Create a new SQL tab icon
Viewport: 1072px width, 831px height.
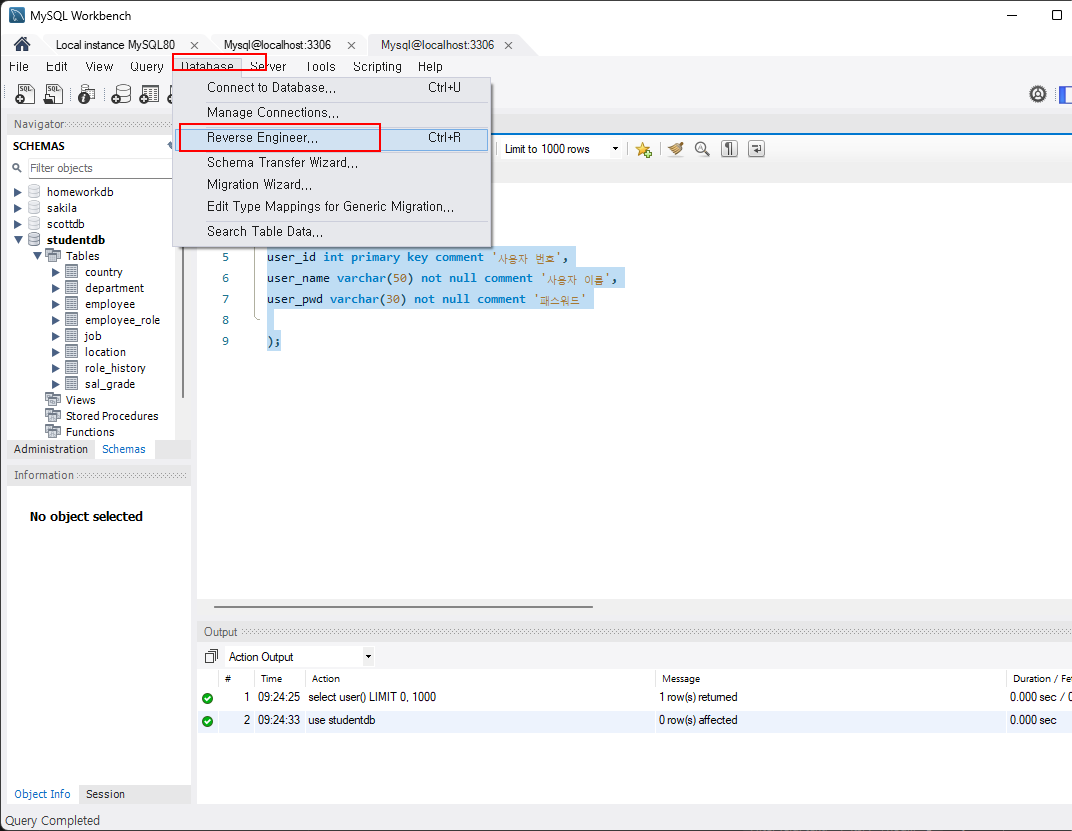click(x=25, y=94)
